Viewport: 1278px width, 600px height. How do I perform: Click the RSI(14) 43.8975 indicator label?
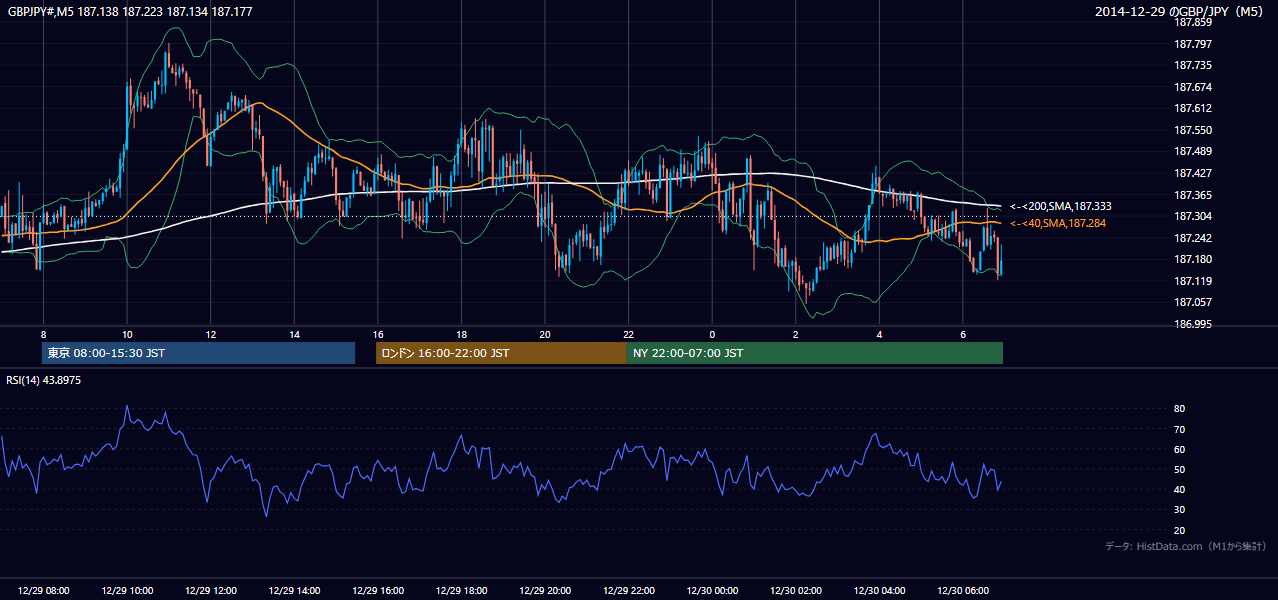tap(44, 380)
